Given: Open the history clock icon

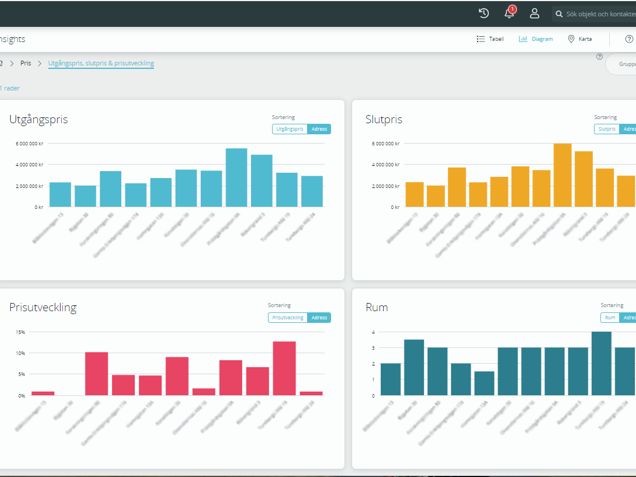Looking at the screenshot, I should pos(483,13).
